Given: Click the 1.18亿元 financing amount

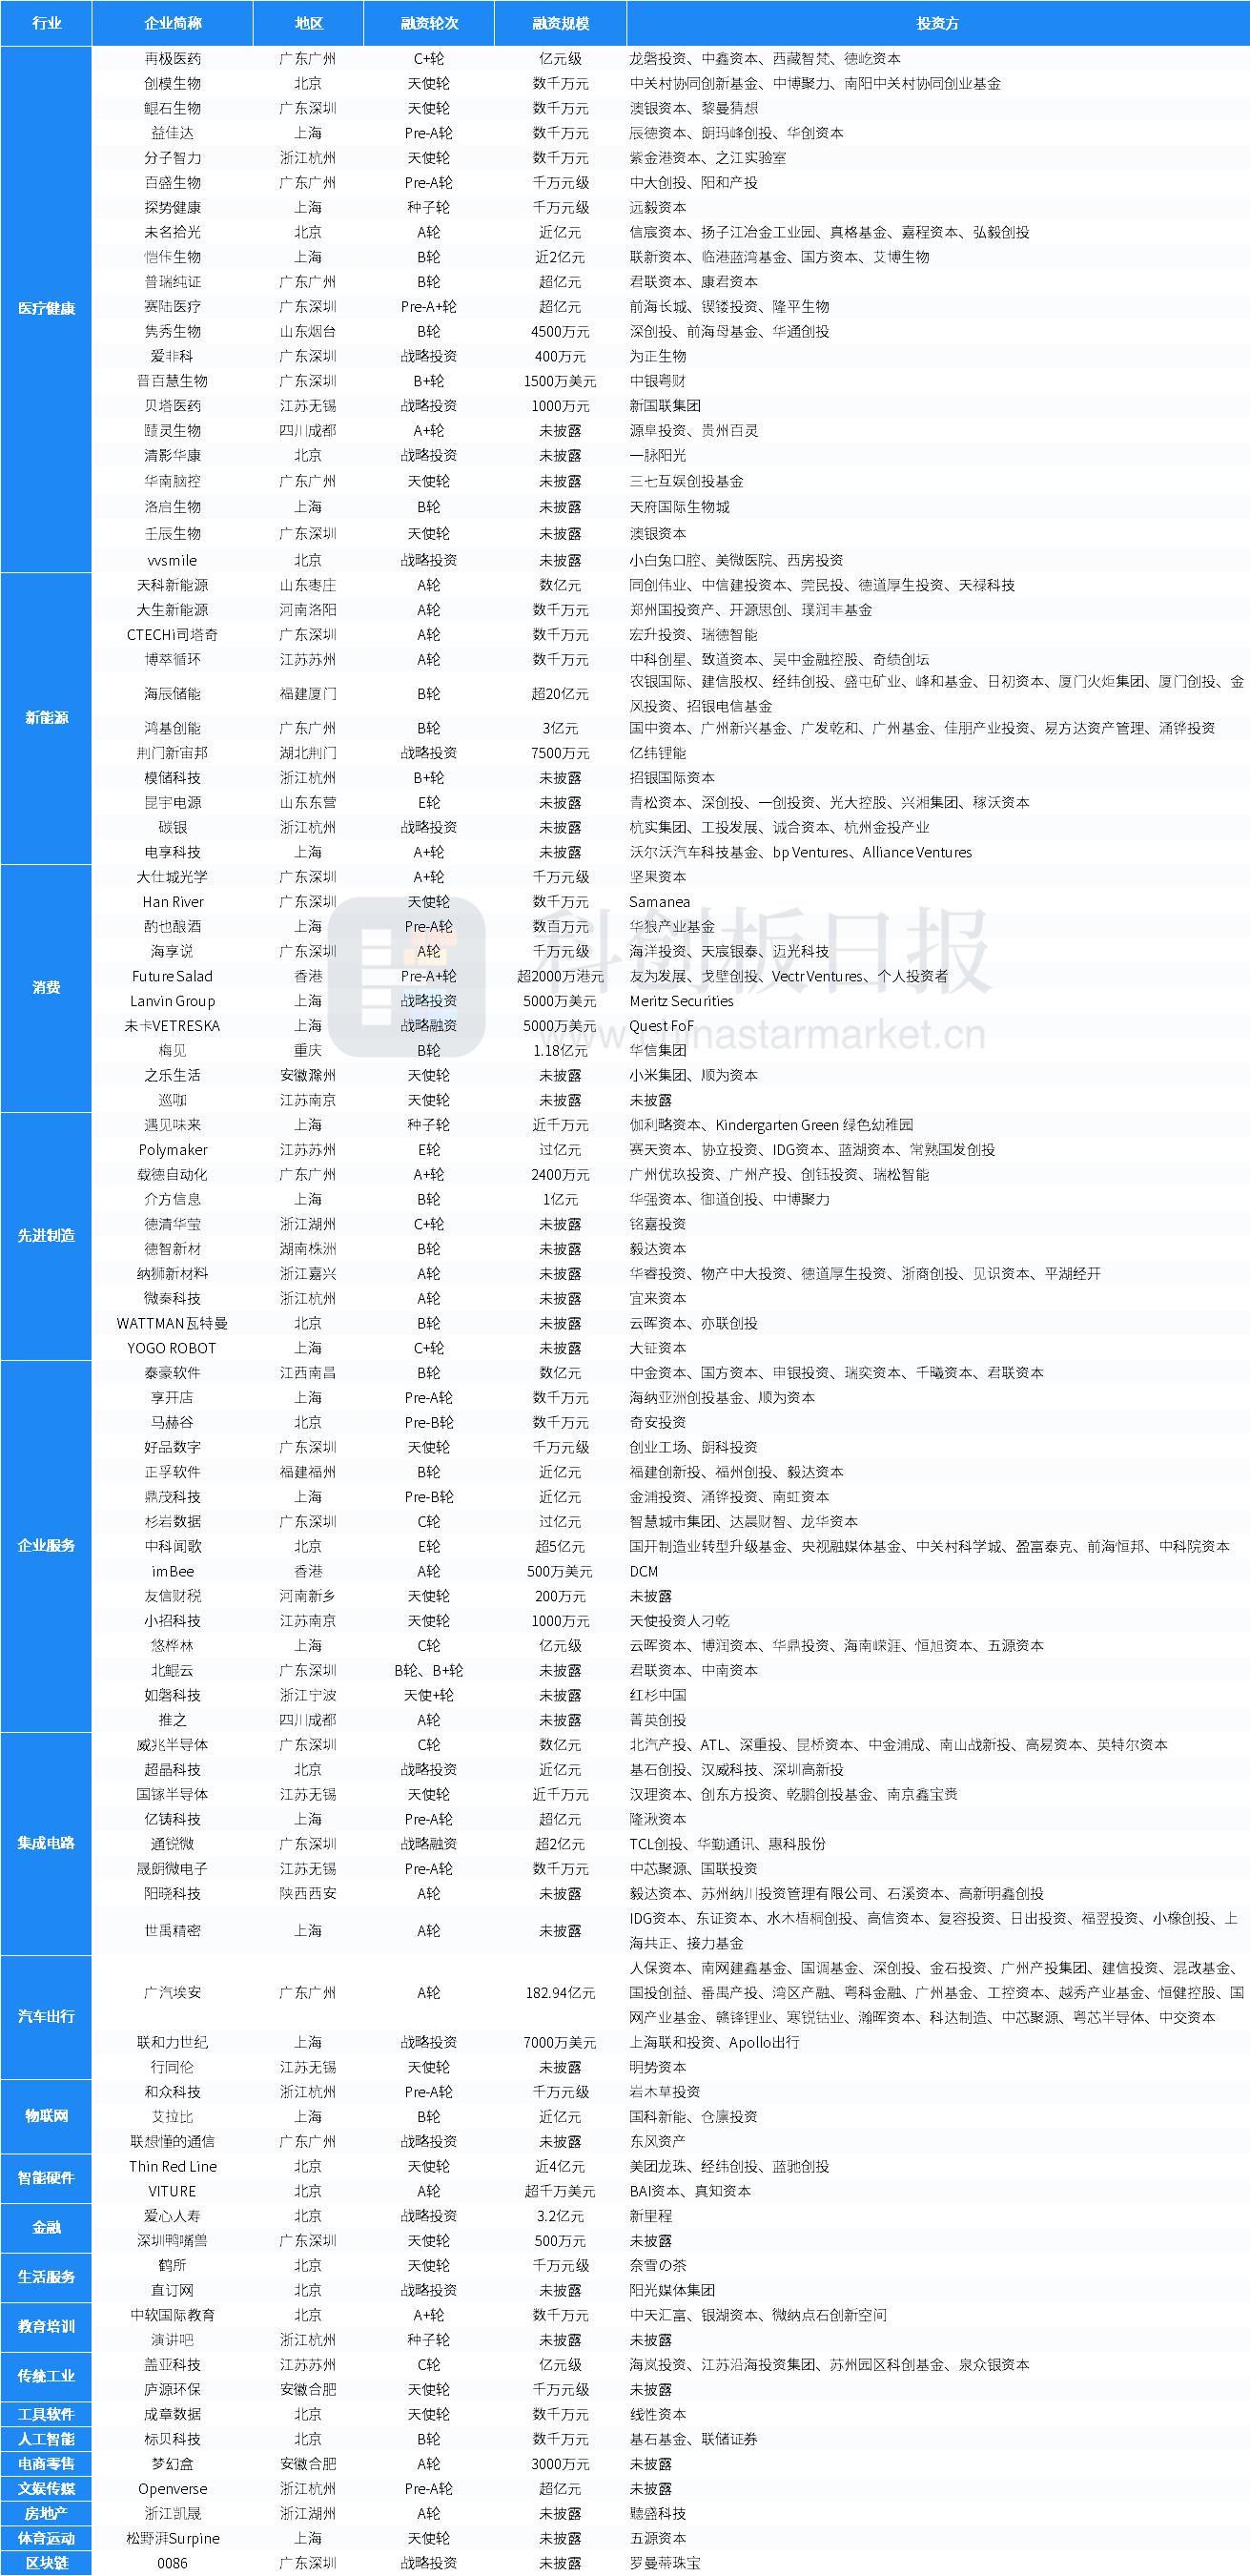Looking at the screenshot, I should pyautogui.click(x=560, y=1051).
